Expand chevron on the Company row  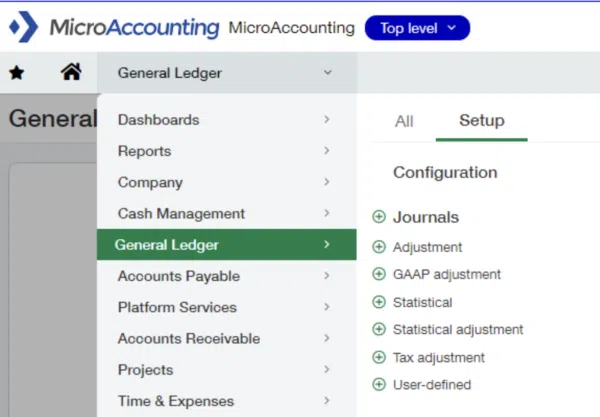(326, 182)
